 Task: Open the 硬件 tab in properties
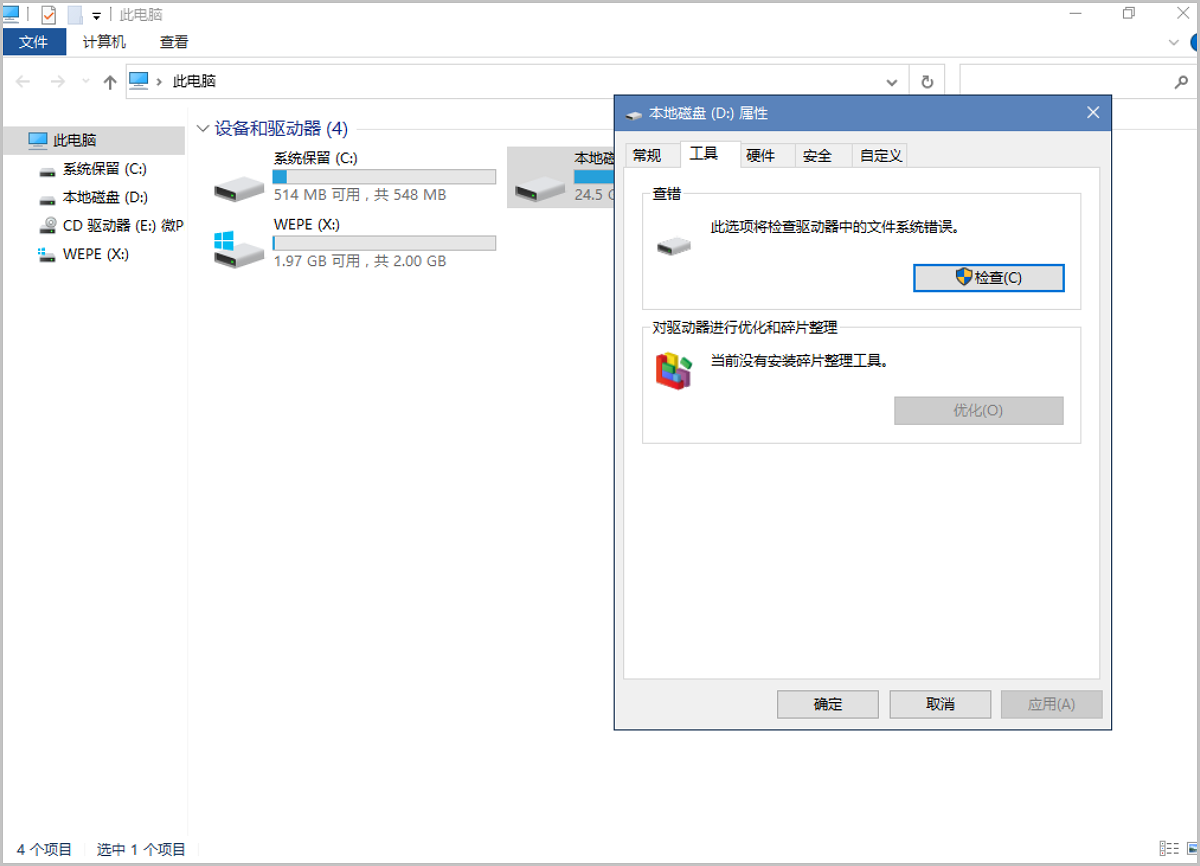click(761, 155)
